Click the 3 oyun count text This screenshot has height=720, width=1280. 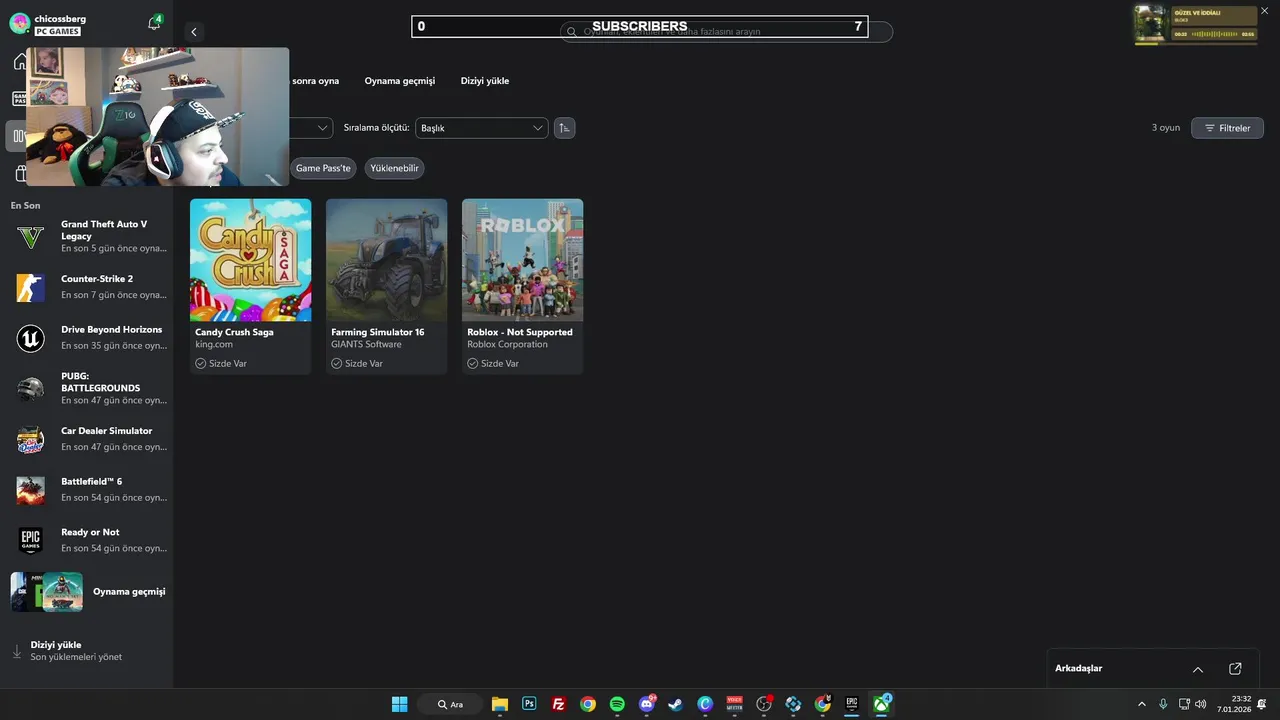pyautogui.click(x=1166, y=128)
